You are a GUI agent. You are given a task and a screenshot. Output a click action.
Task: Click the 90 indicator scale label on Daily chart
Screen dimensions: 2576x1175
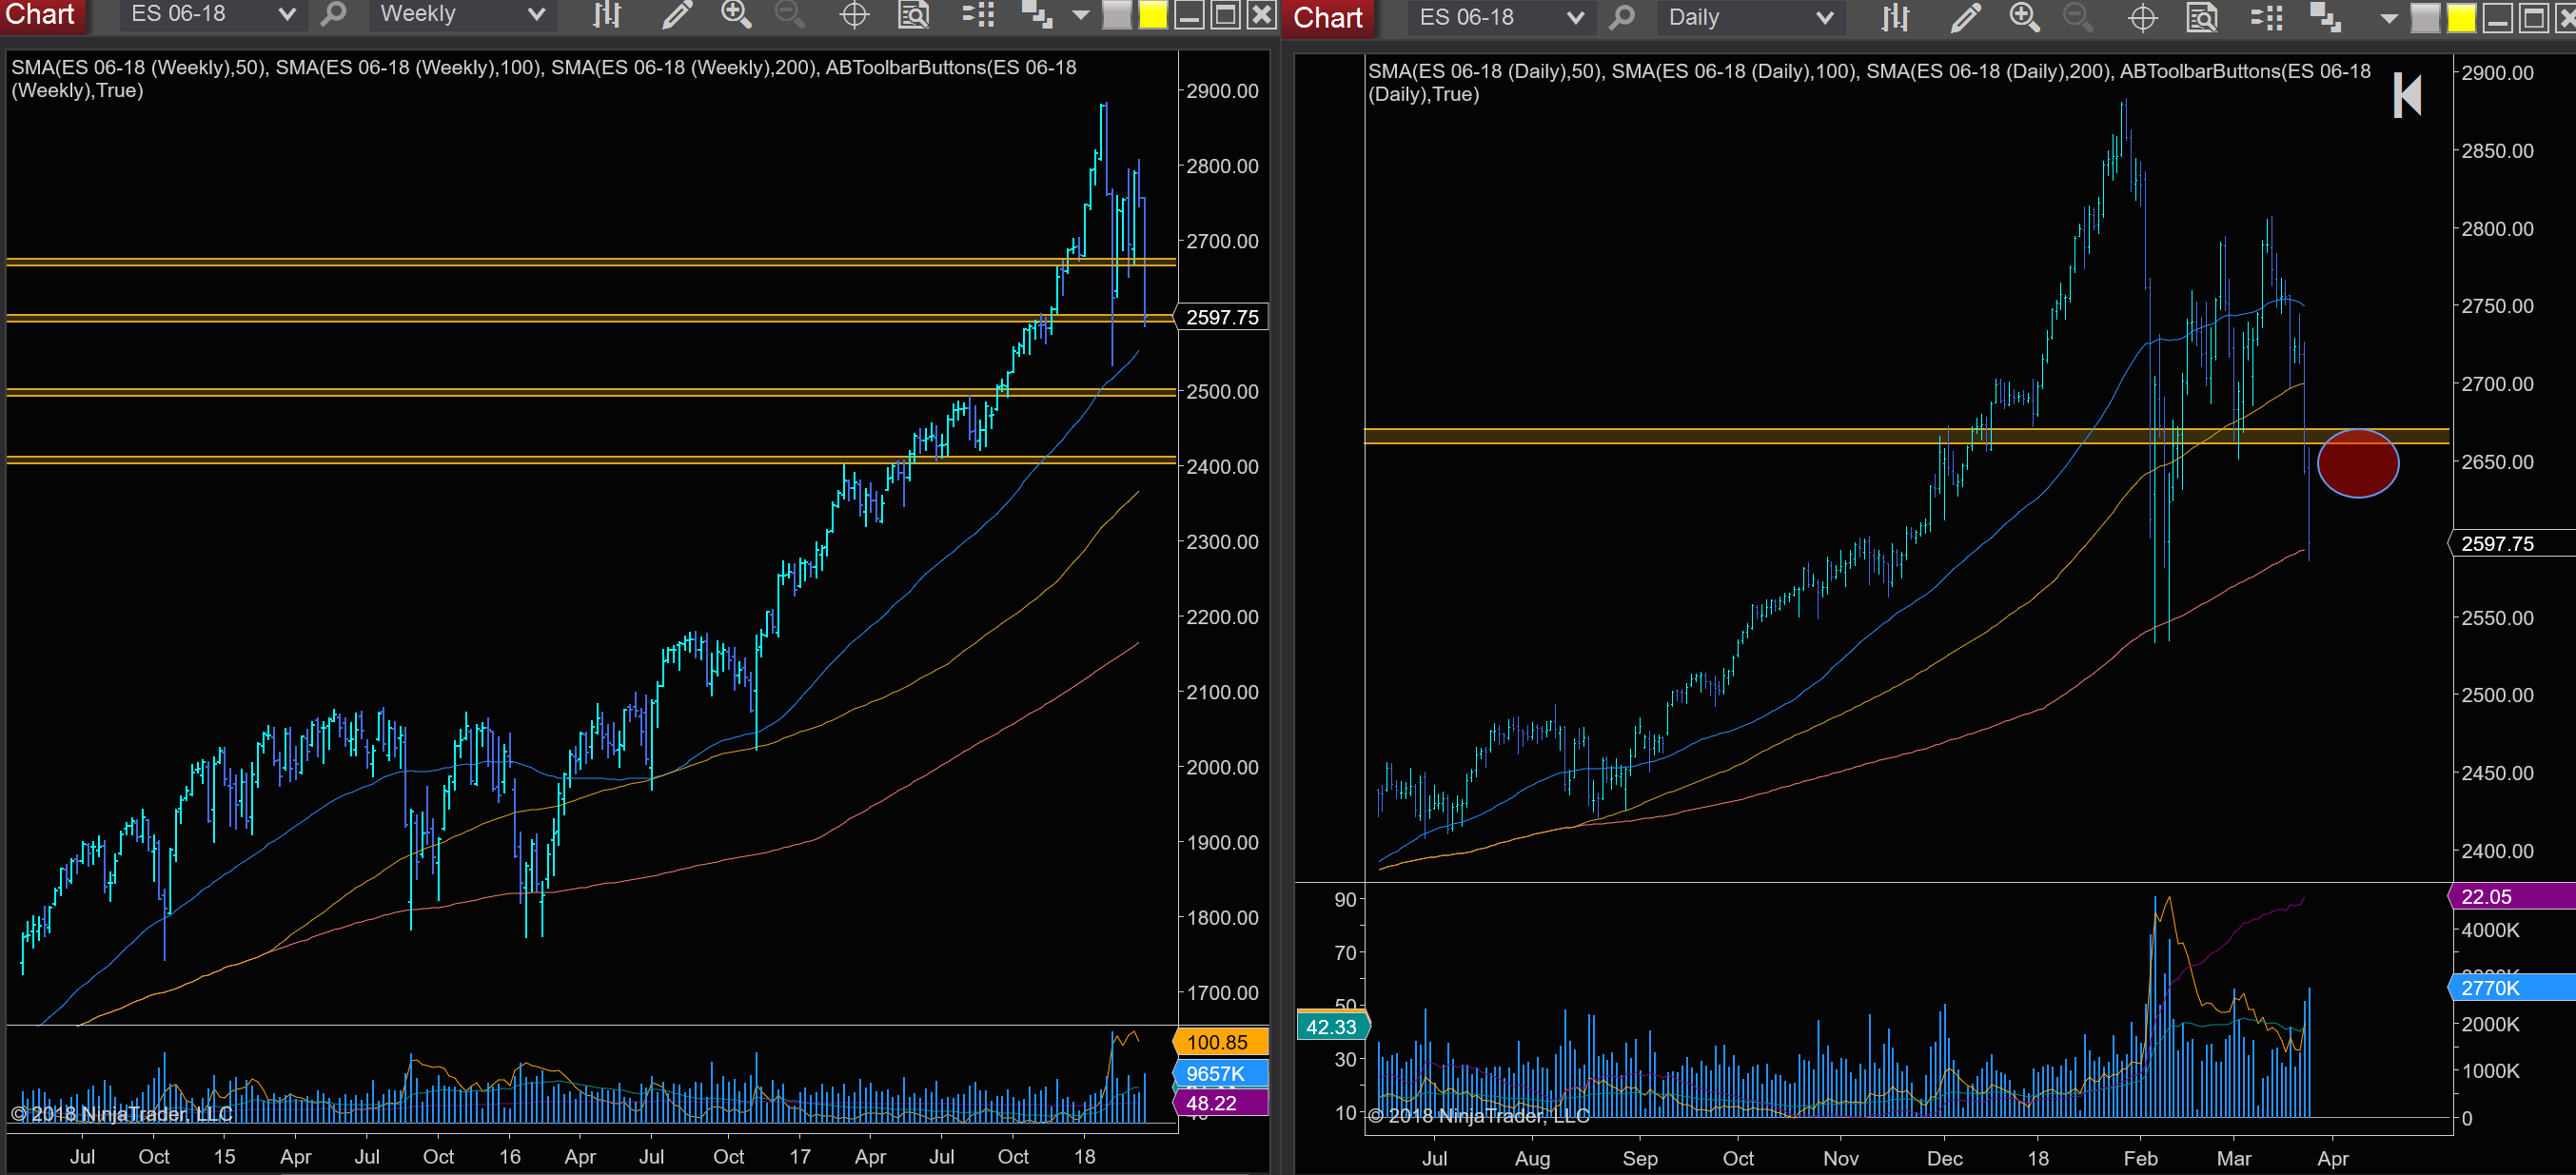pos(1345,899)
